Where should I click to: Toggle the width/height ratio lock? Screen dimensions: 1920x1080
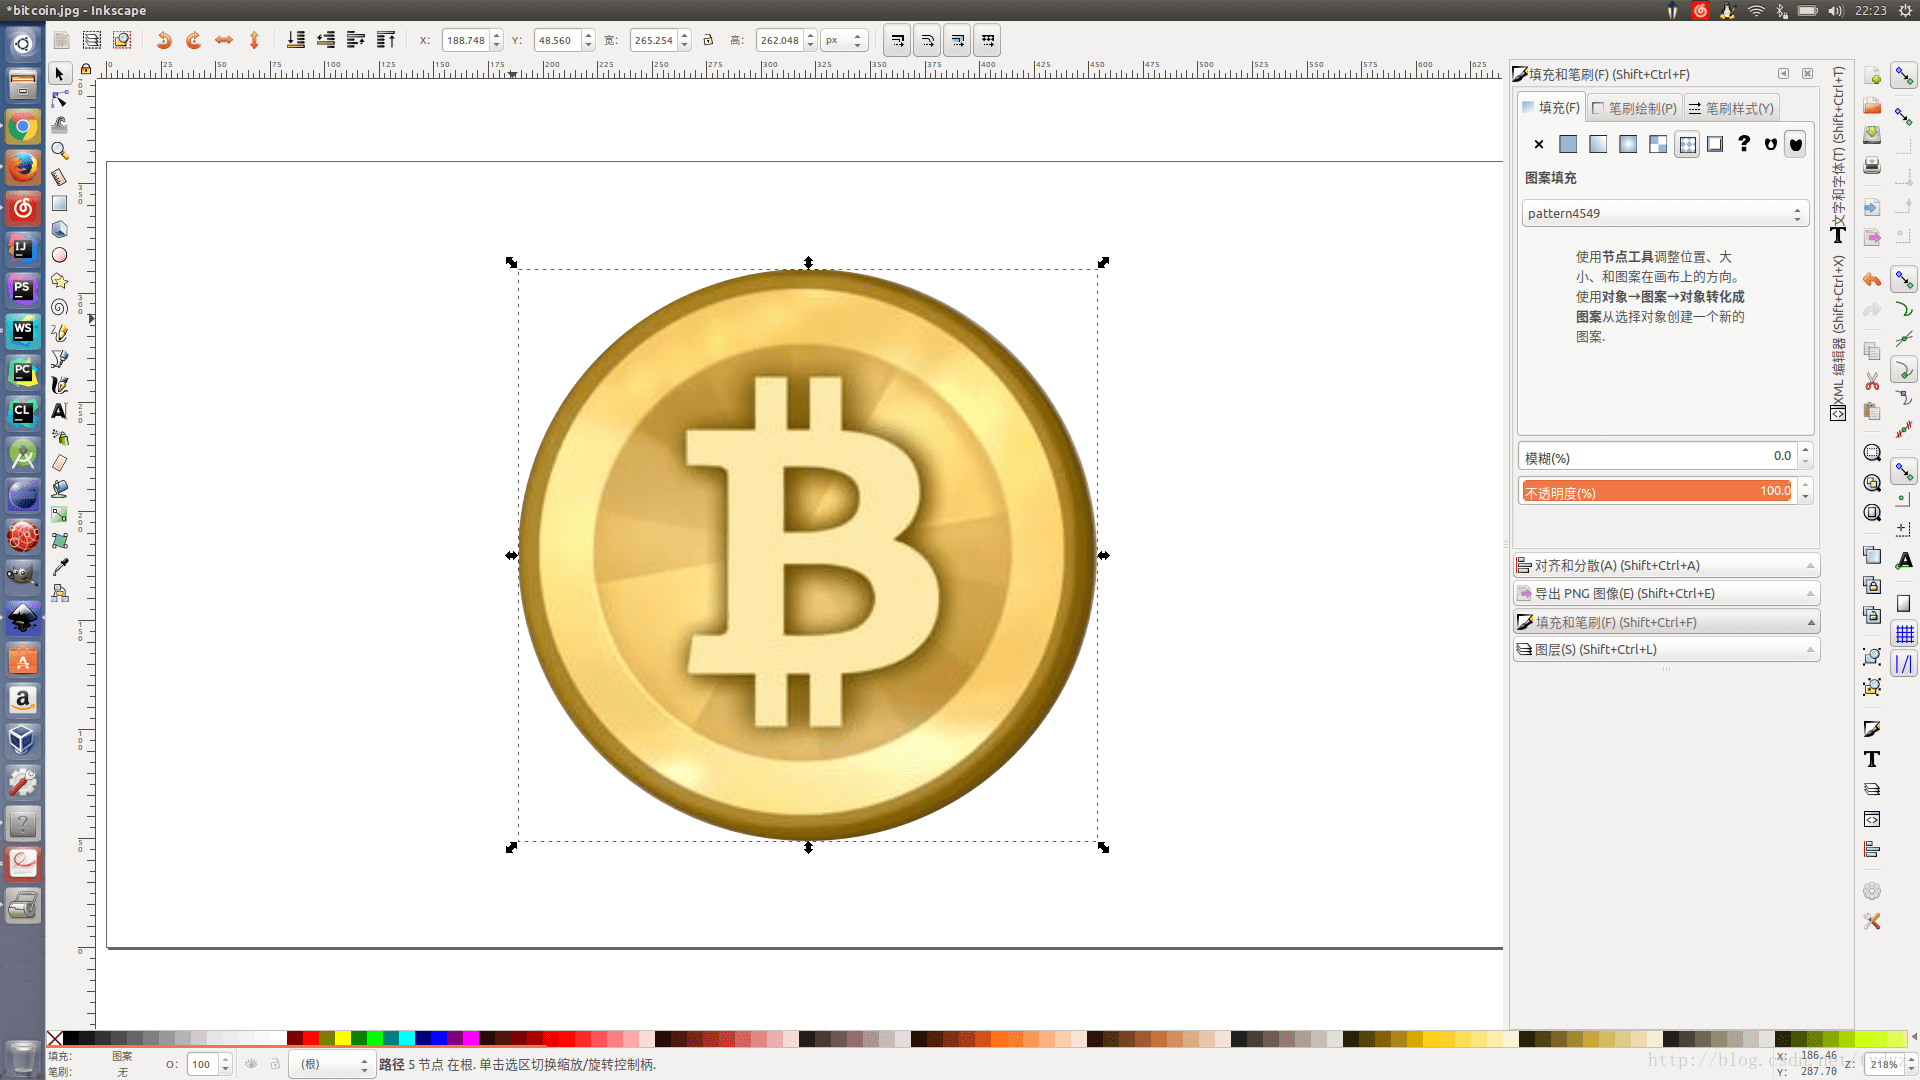pyautogui.click(x=708, y=40)
